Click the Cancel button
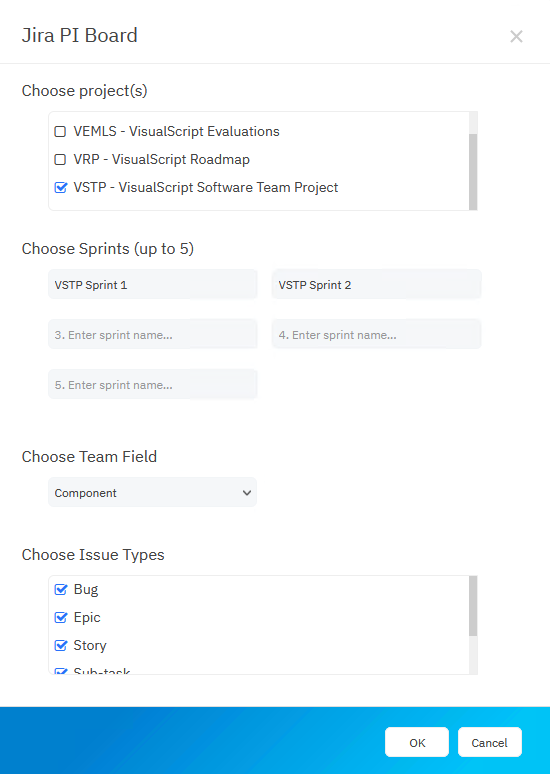Viewport: 550px width, 774px height. (x=489, y=742)
